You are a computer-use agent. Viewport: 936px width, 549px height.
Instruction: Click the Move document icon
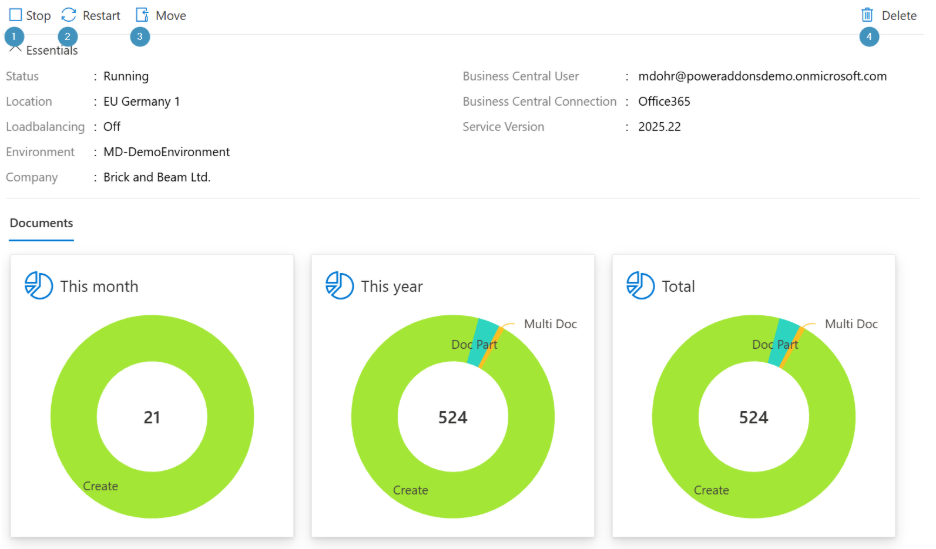click(142, 15)
